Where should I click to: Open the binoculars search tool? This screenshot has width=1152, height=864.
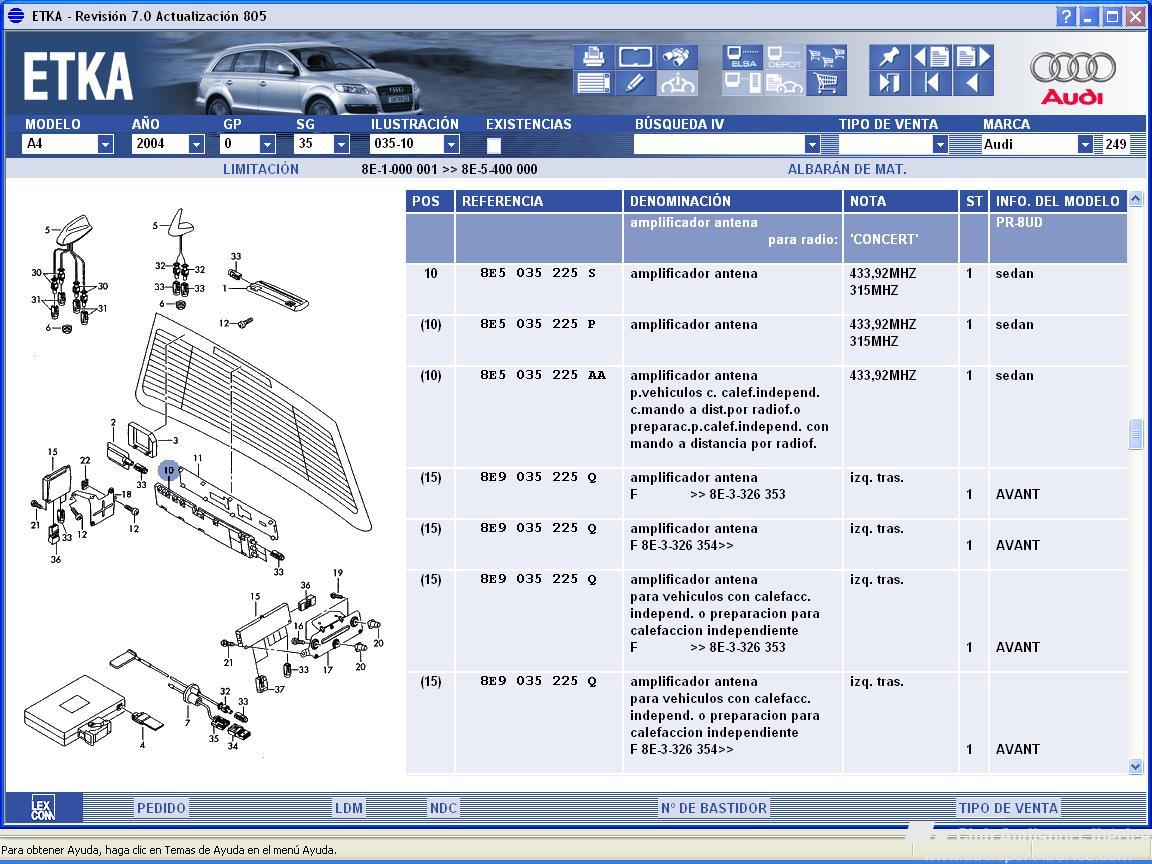click(677, 57)
